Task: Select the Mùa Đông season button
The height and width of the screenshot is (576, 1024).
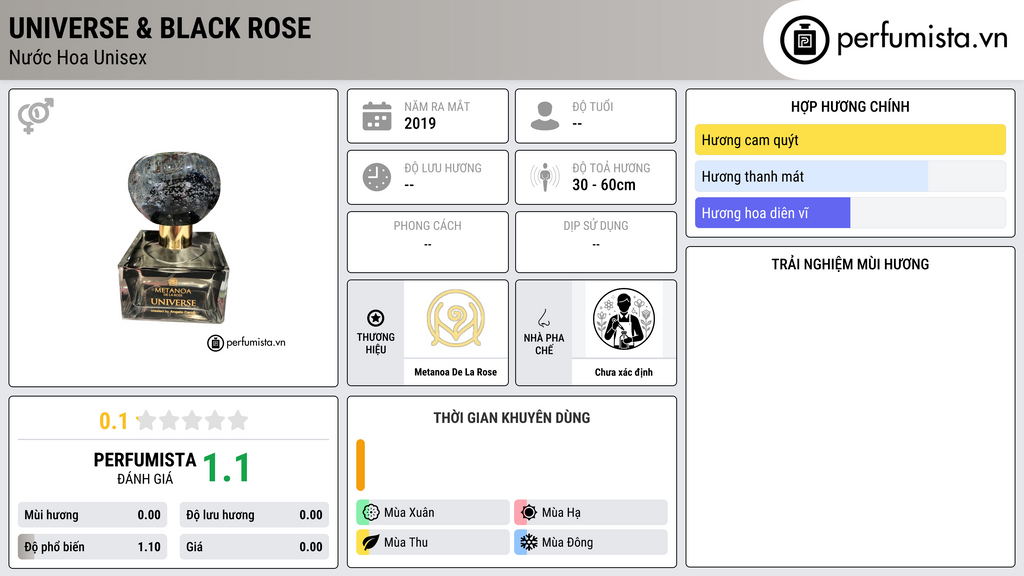Action: pyautogui.click(x=591, y=542)
